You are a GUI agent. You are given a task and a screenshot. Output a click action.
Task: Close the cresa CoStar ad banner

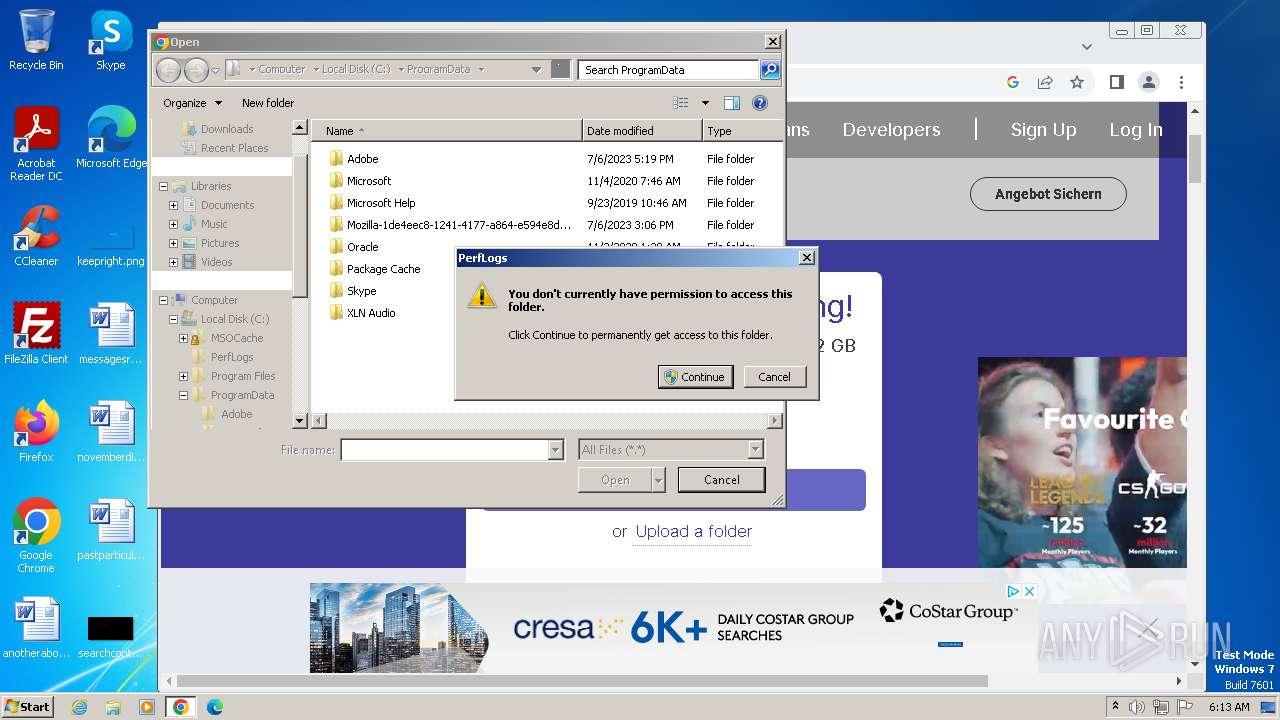pos(1029,592)
